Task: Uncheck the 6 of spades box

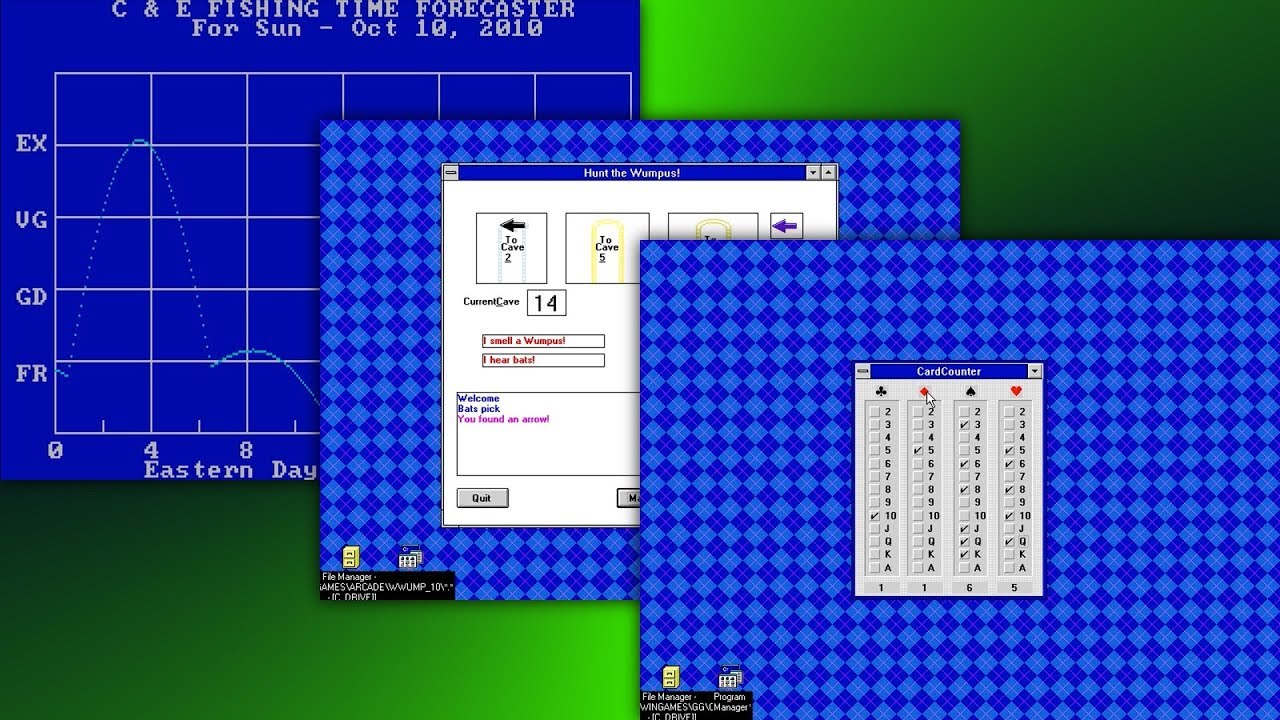Action: 964,464
